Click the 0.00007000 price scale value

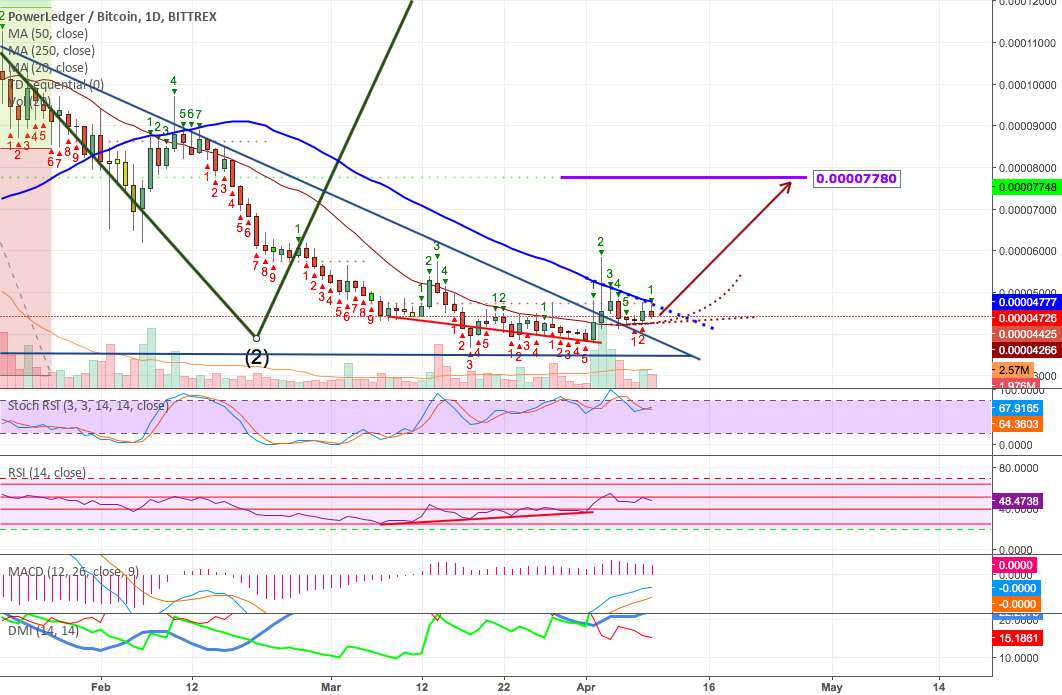click(1027, 209)
